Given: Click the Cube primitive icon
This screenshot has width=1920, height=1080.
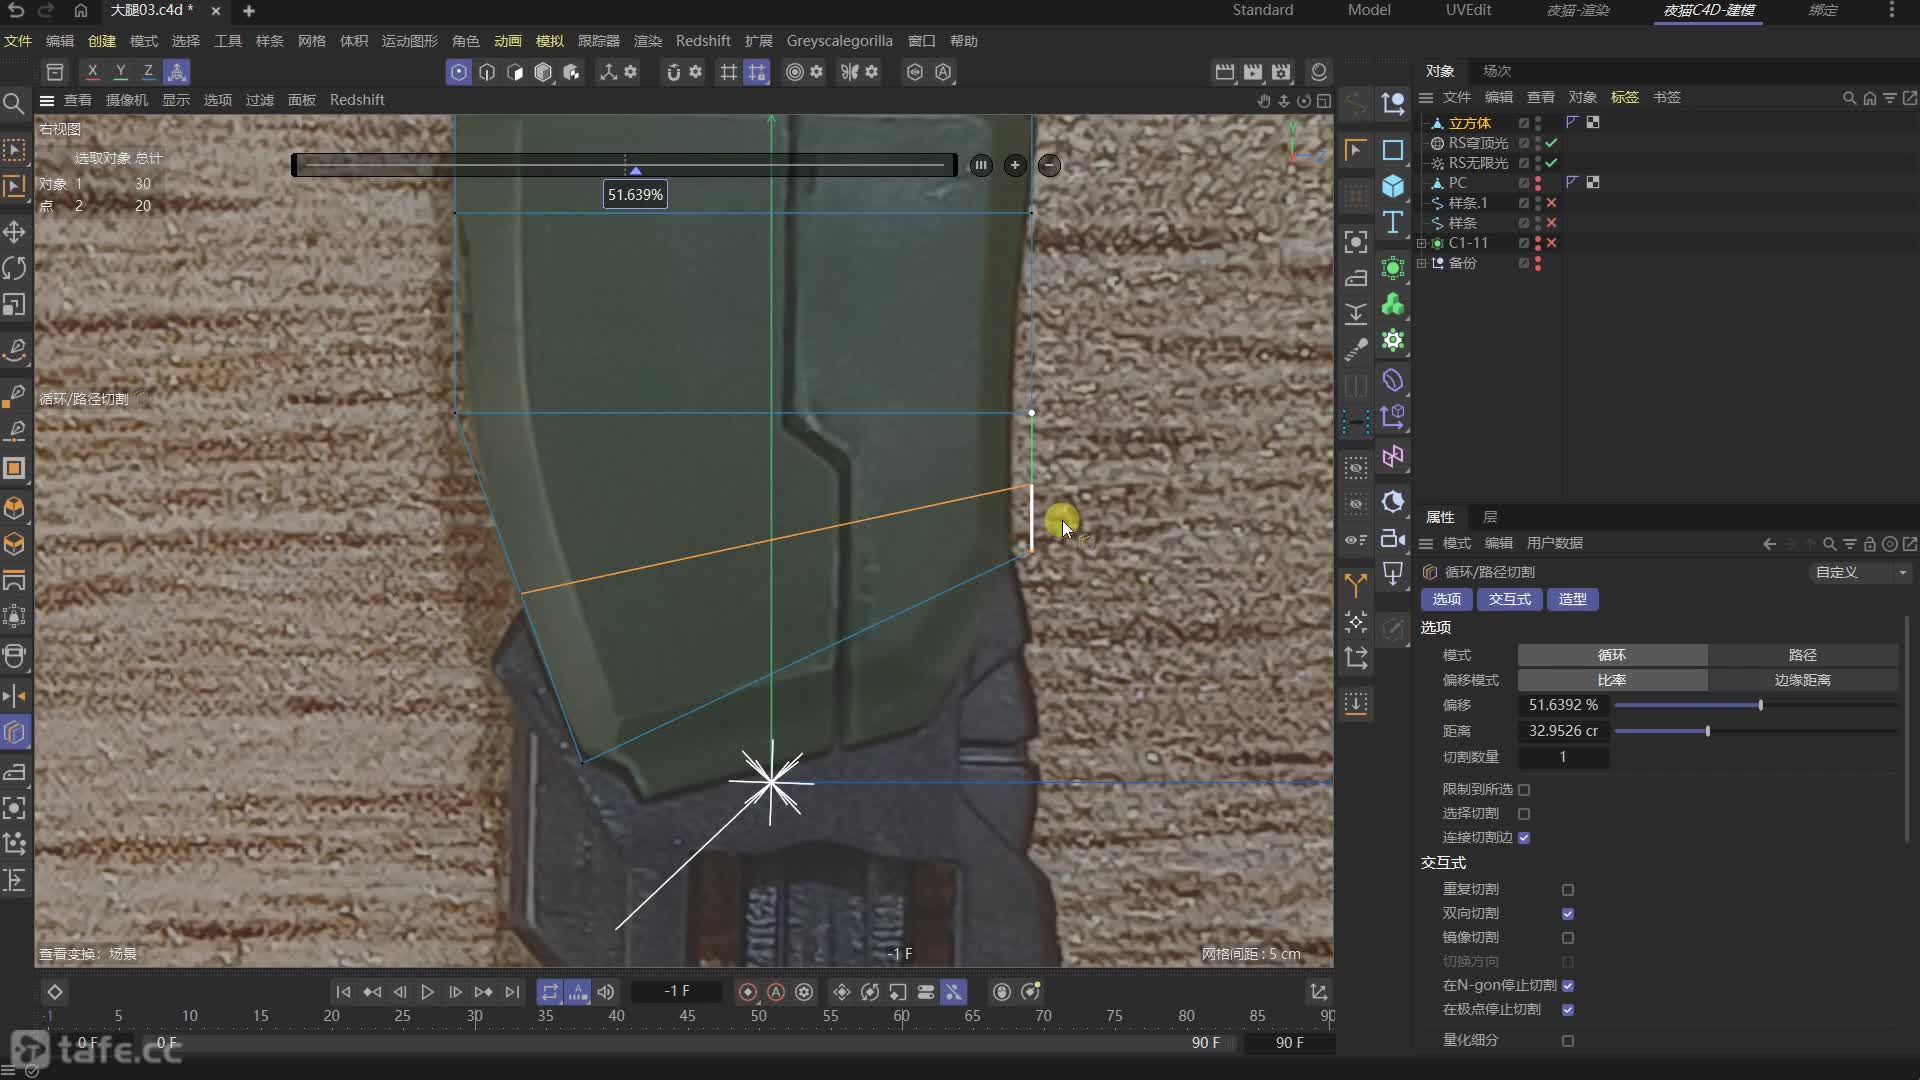Looking at the screenshot, I should (1392, 186).
